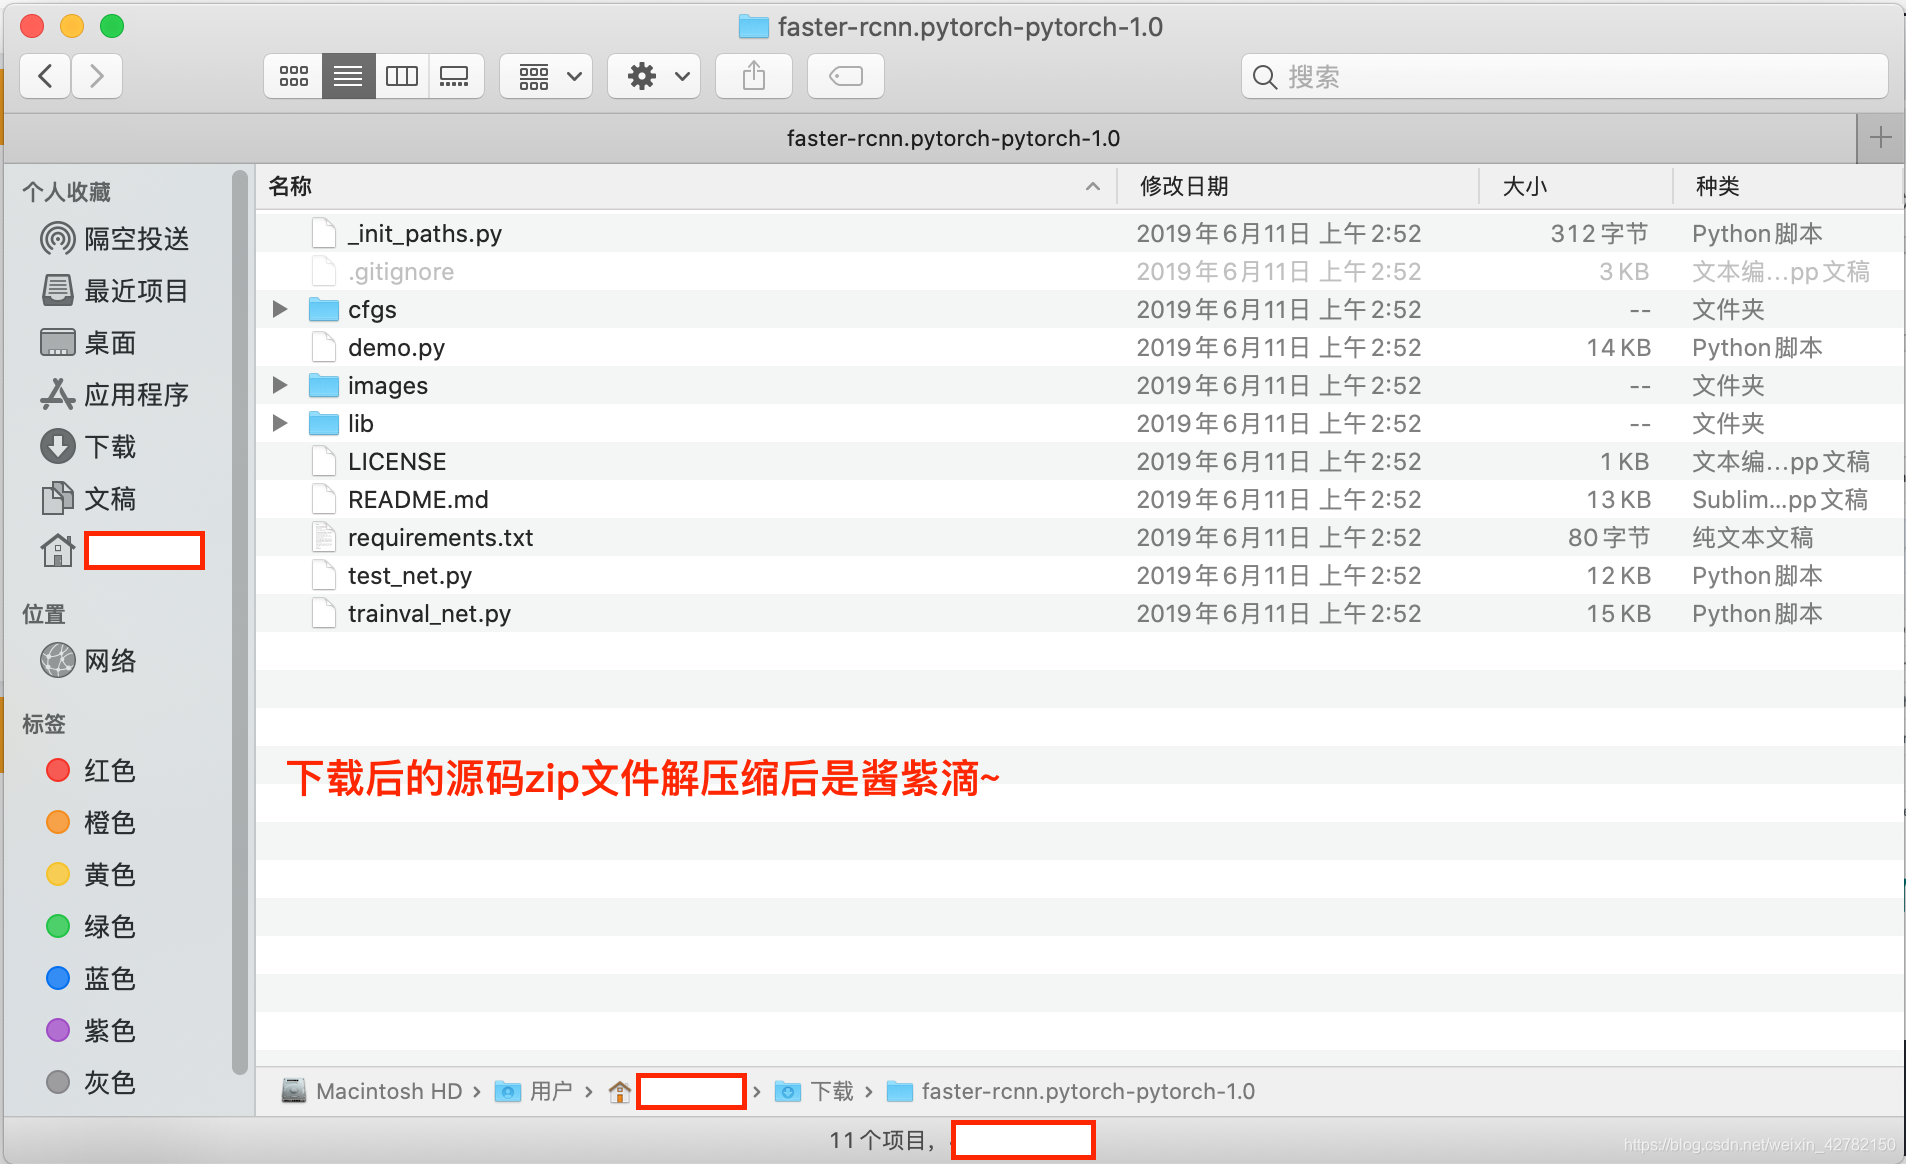Open home folder icon in sidebar

tap(58, 550)
